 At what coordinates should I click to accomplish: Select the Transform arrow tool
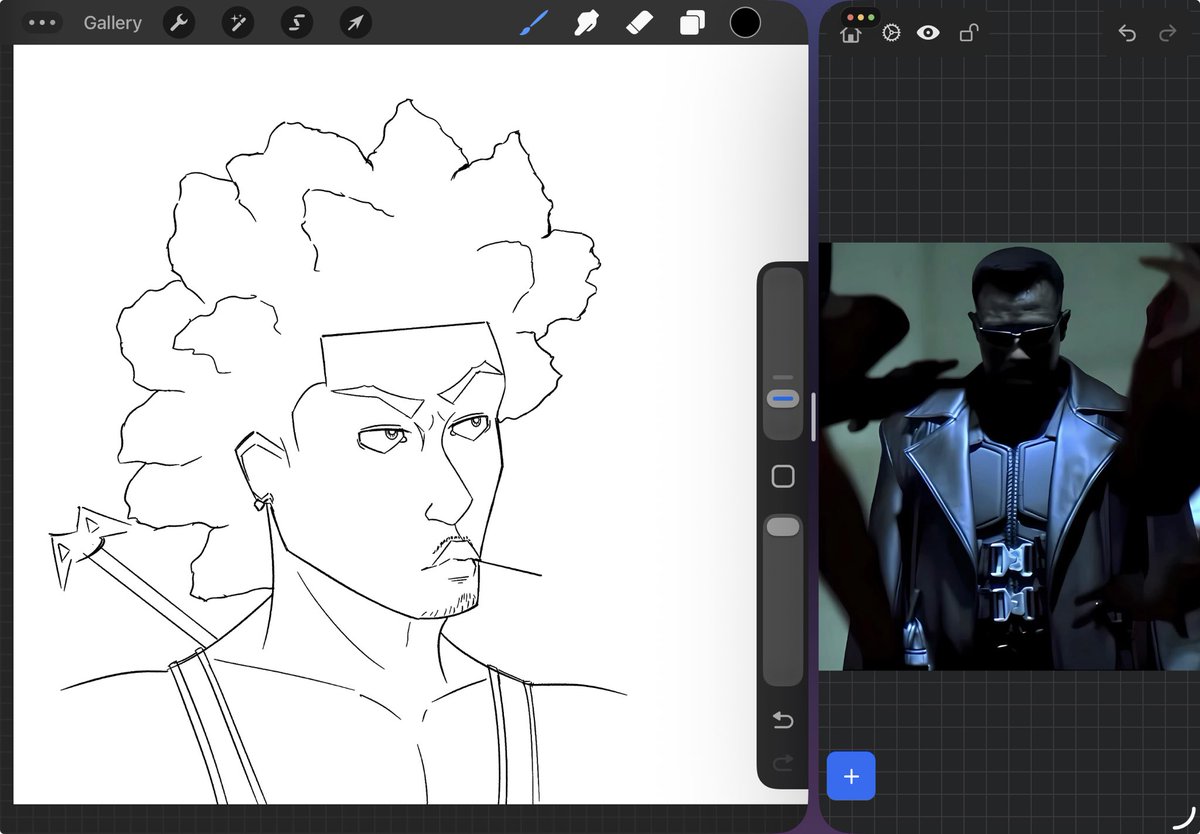355,23
